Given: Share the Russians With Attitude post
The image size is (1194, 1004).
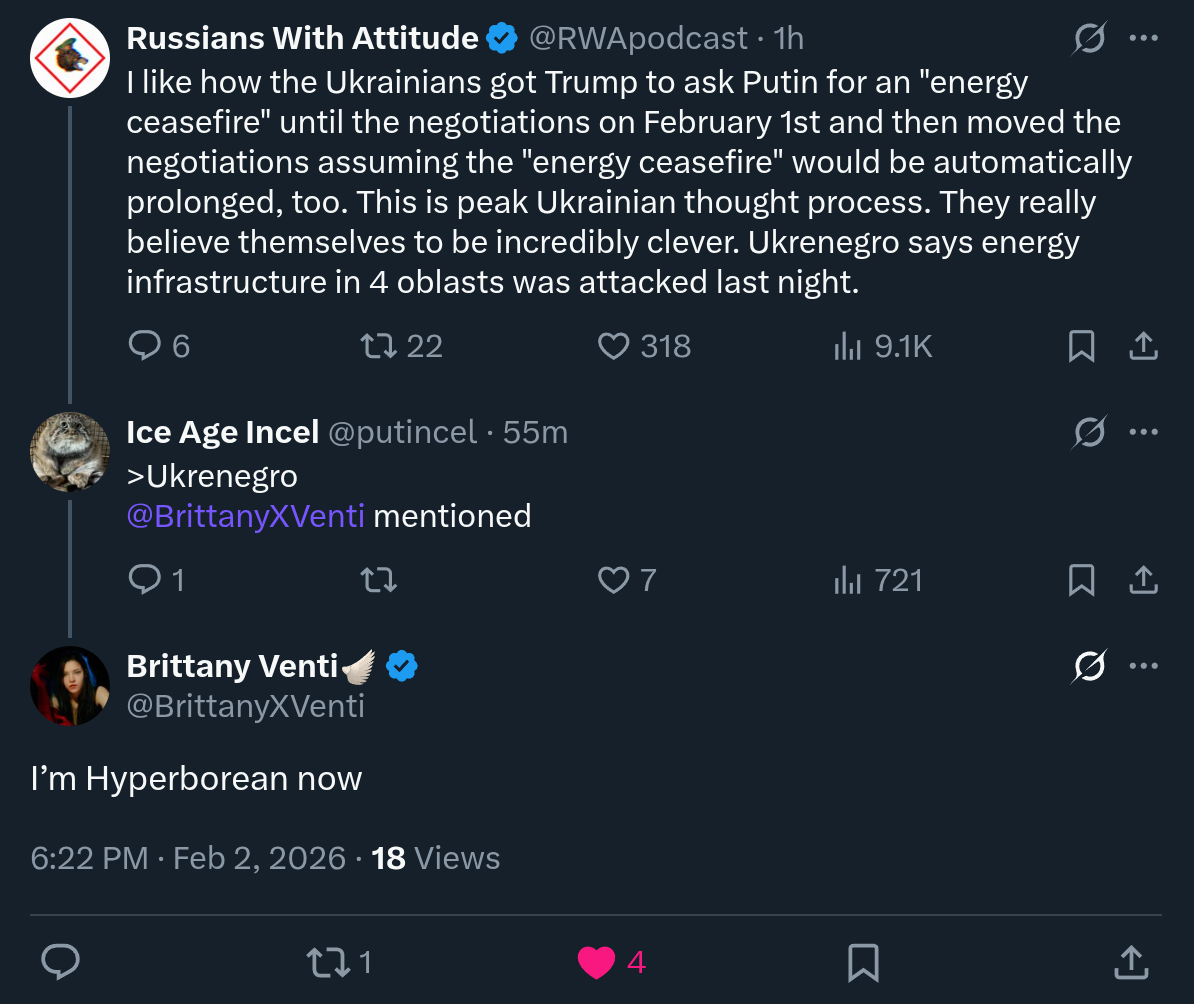Looking at the screenshot, I should [x=1142, y=346].
